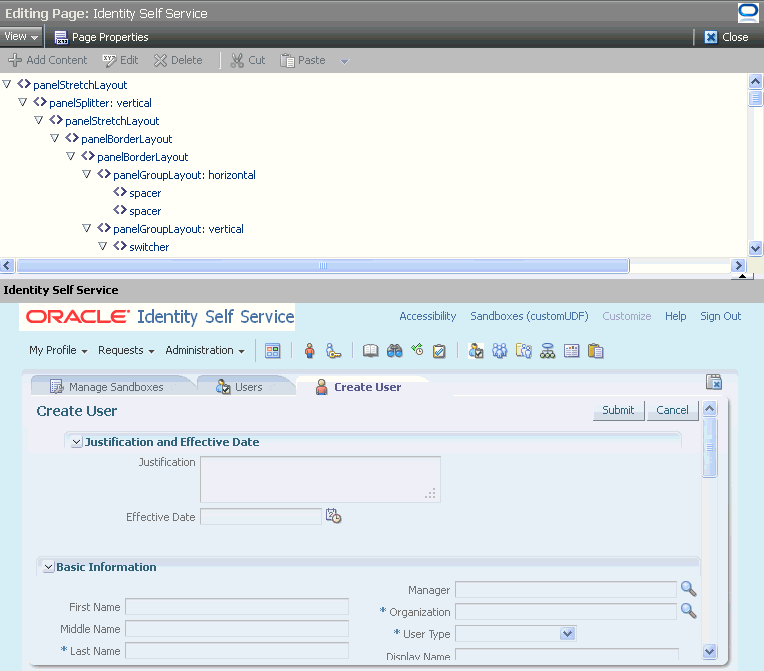Click the clipboard checkmark icon
The image size is (764, 671).
click(x=439, y=351)
